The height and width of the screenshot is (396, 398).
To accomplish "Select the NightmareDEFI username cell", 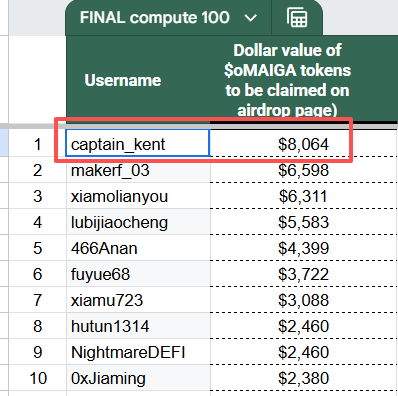I will [138, 351].
